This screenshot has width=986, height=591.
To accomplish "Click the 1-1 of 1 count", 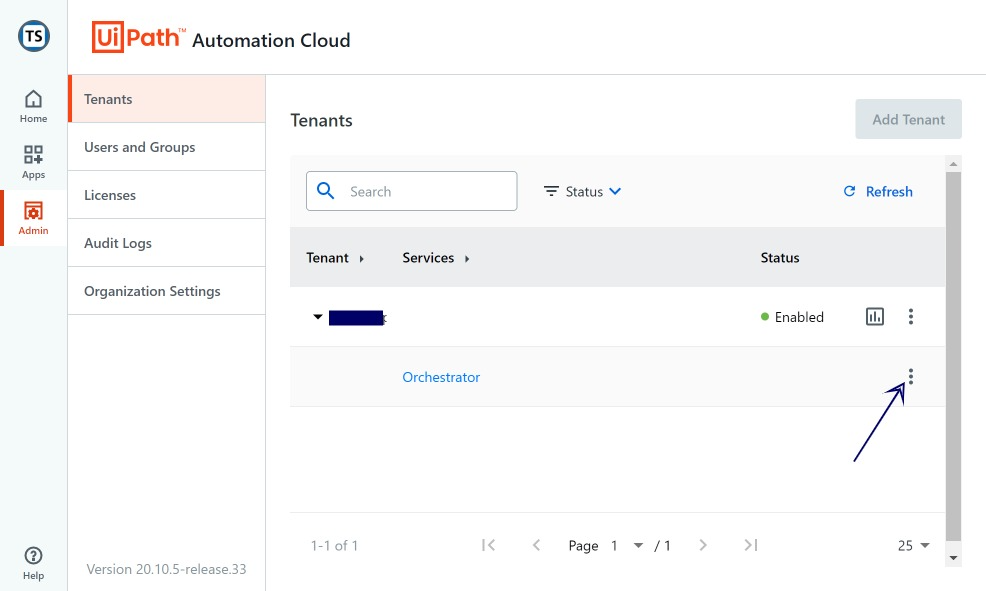I will [334, 545].
